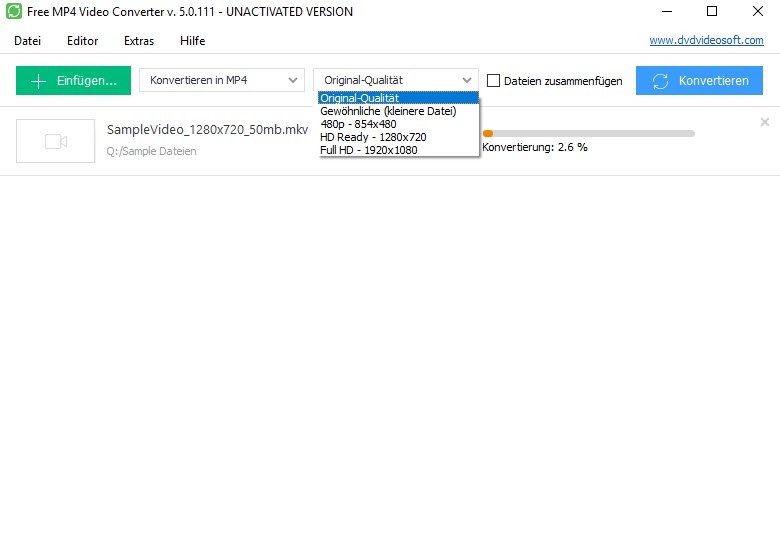Select HD Ready - 1280x720 option

(398, 137)
